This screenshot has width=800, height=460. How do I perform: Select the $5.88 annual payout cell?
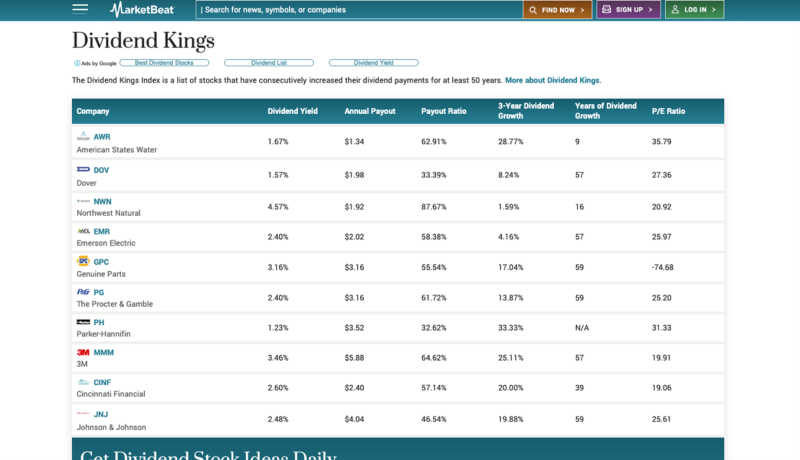354,357
